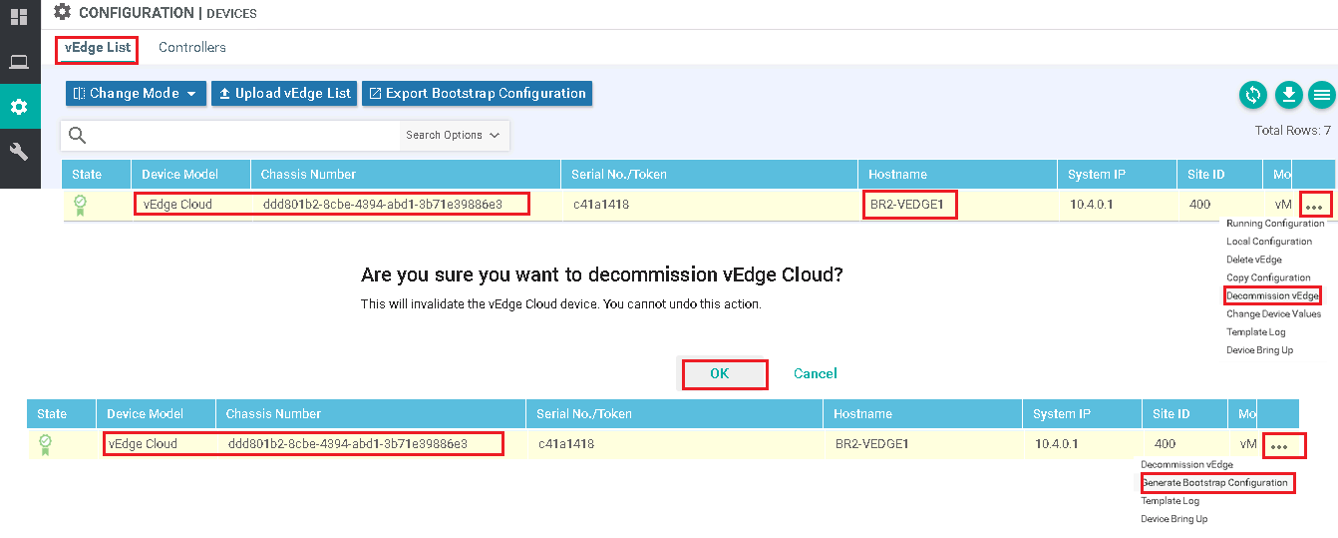Choose Device Bring Up in the upper menu

[x=1260, y=350]
